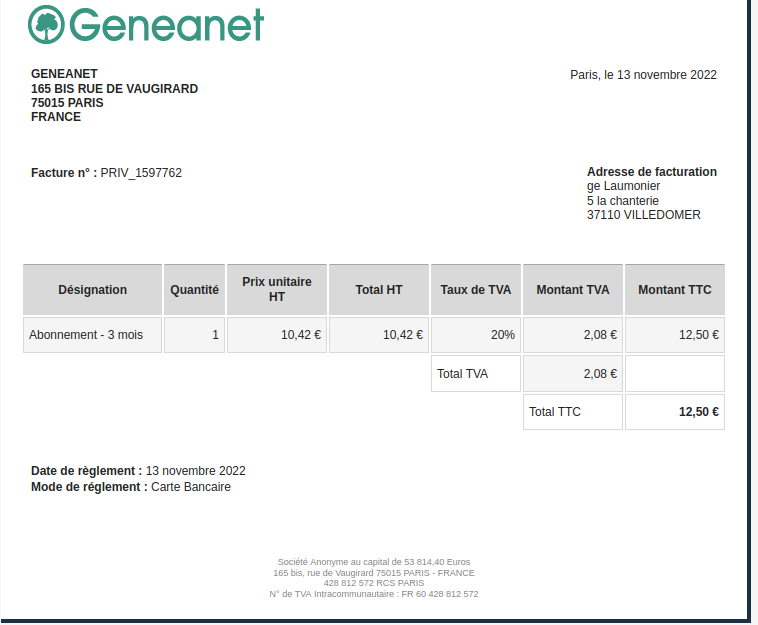Click the Montant TTC column header
Screen dimensions: 758x625
pyautogui.click(x=675, y=290)
